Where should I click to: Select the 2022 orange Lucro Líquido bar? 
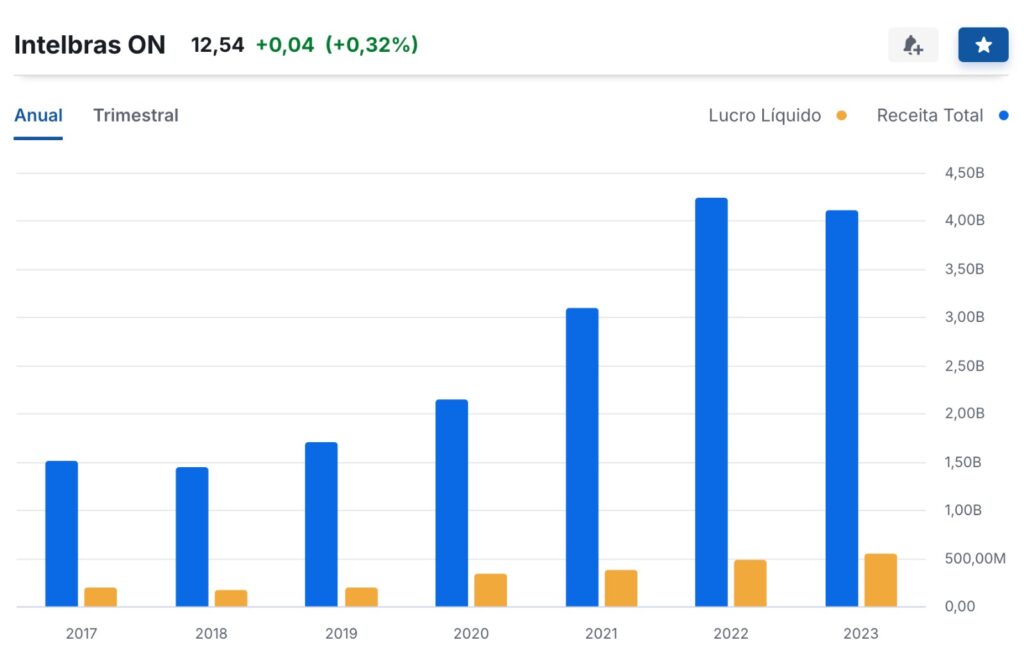(x=750, y=583)
